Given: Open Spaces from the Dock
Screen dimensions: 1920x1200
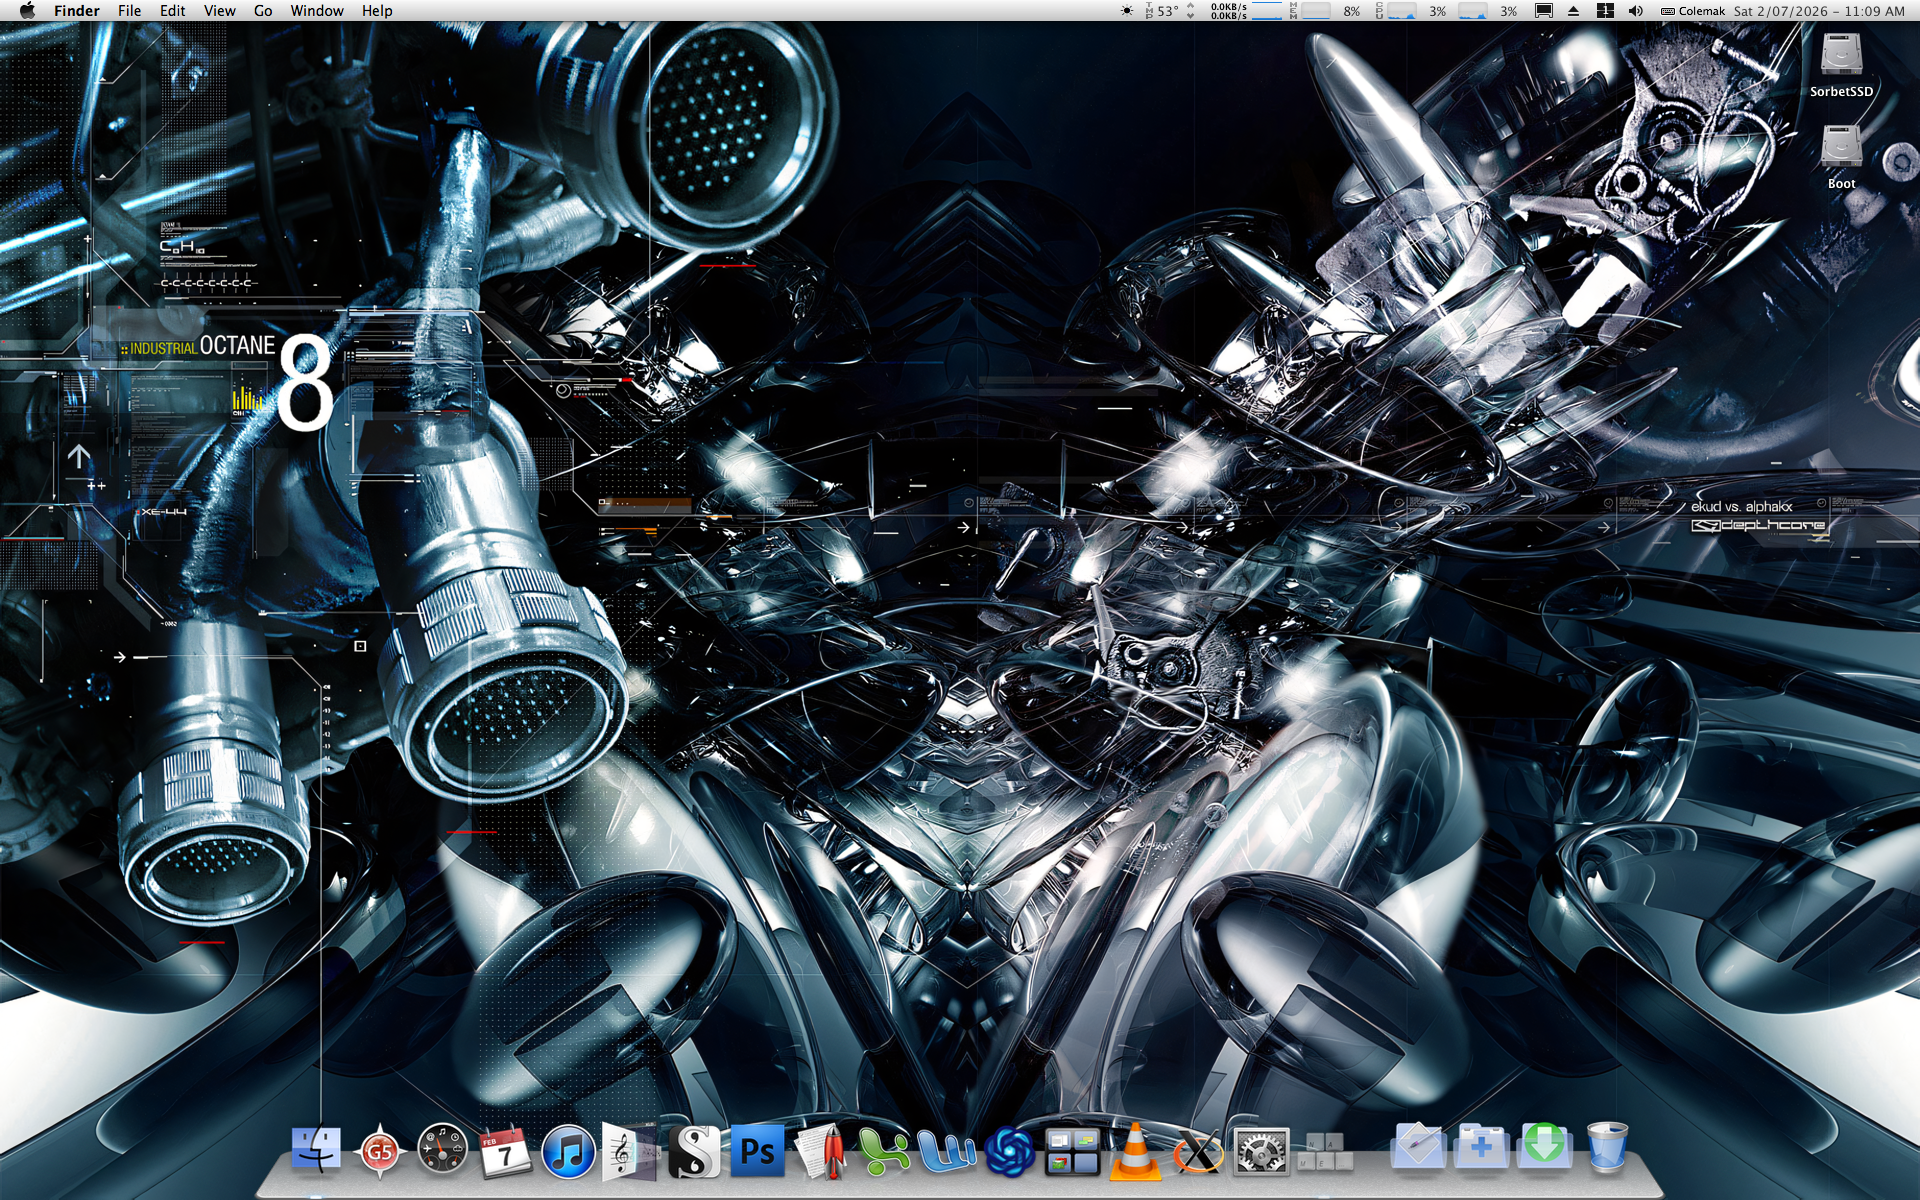Looking at the screenshot, I should (1072, 1150).
